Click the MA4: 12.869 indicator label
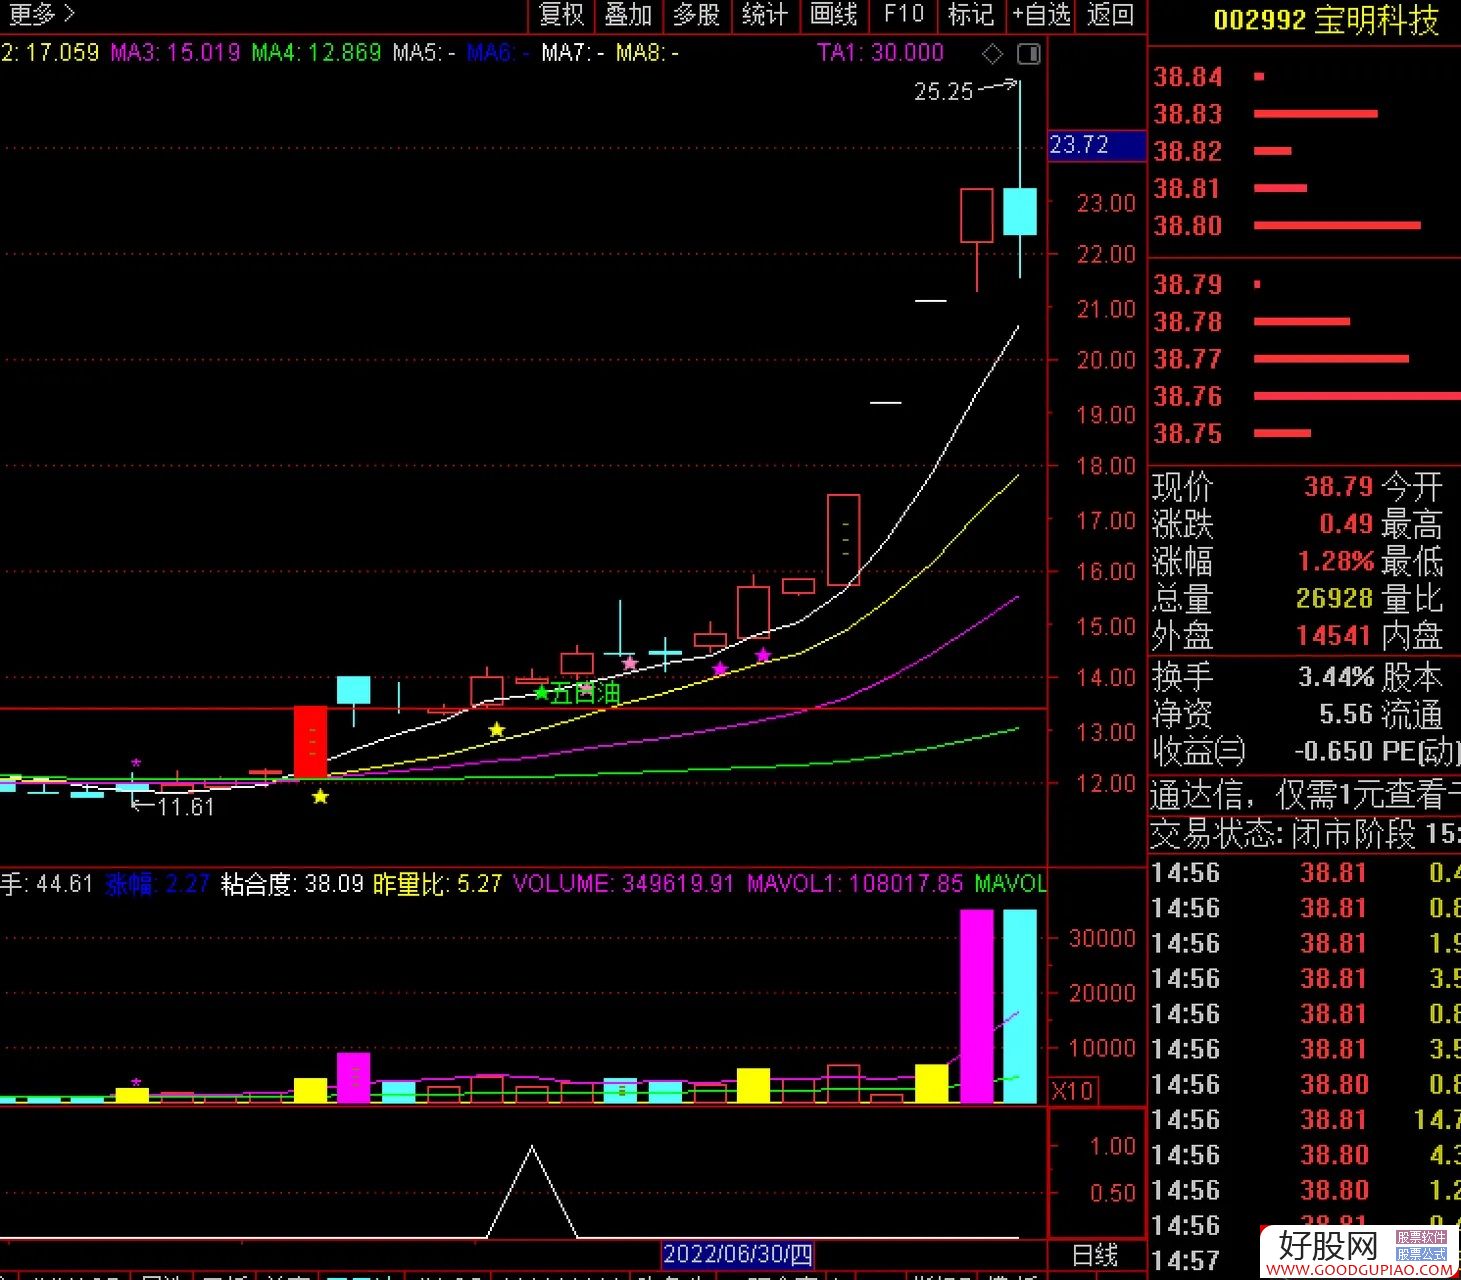 316,53
